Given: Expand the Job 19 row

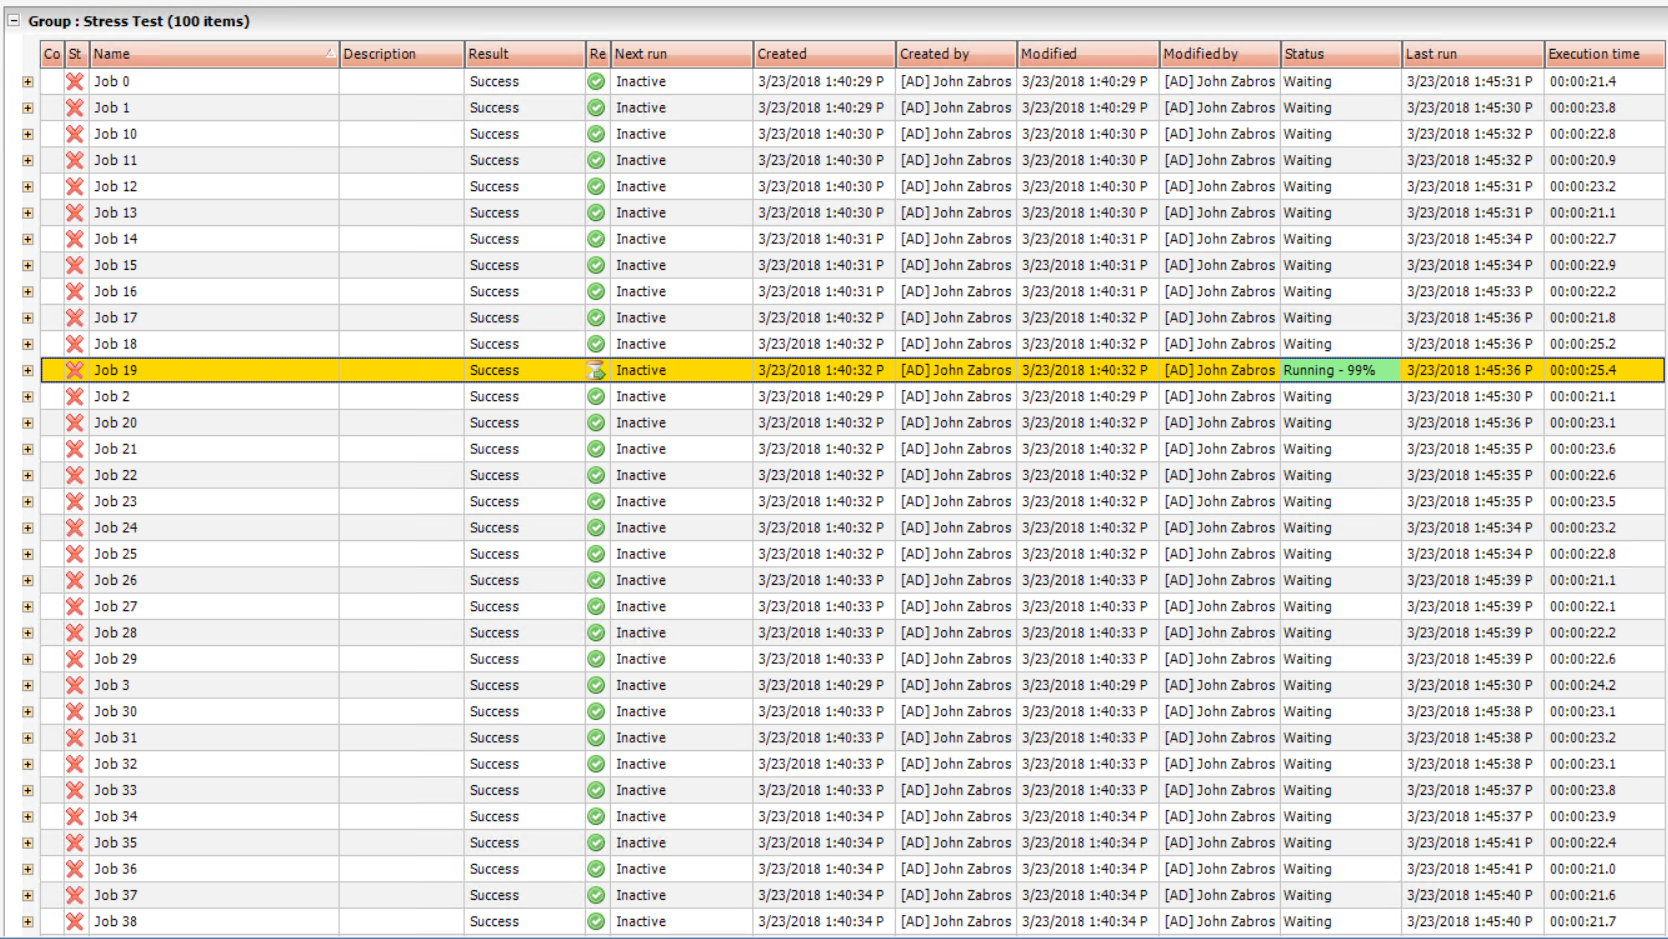Looking at the screenshot, I should [28, 371].
